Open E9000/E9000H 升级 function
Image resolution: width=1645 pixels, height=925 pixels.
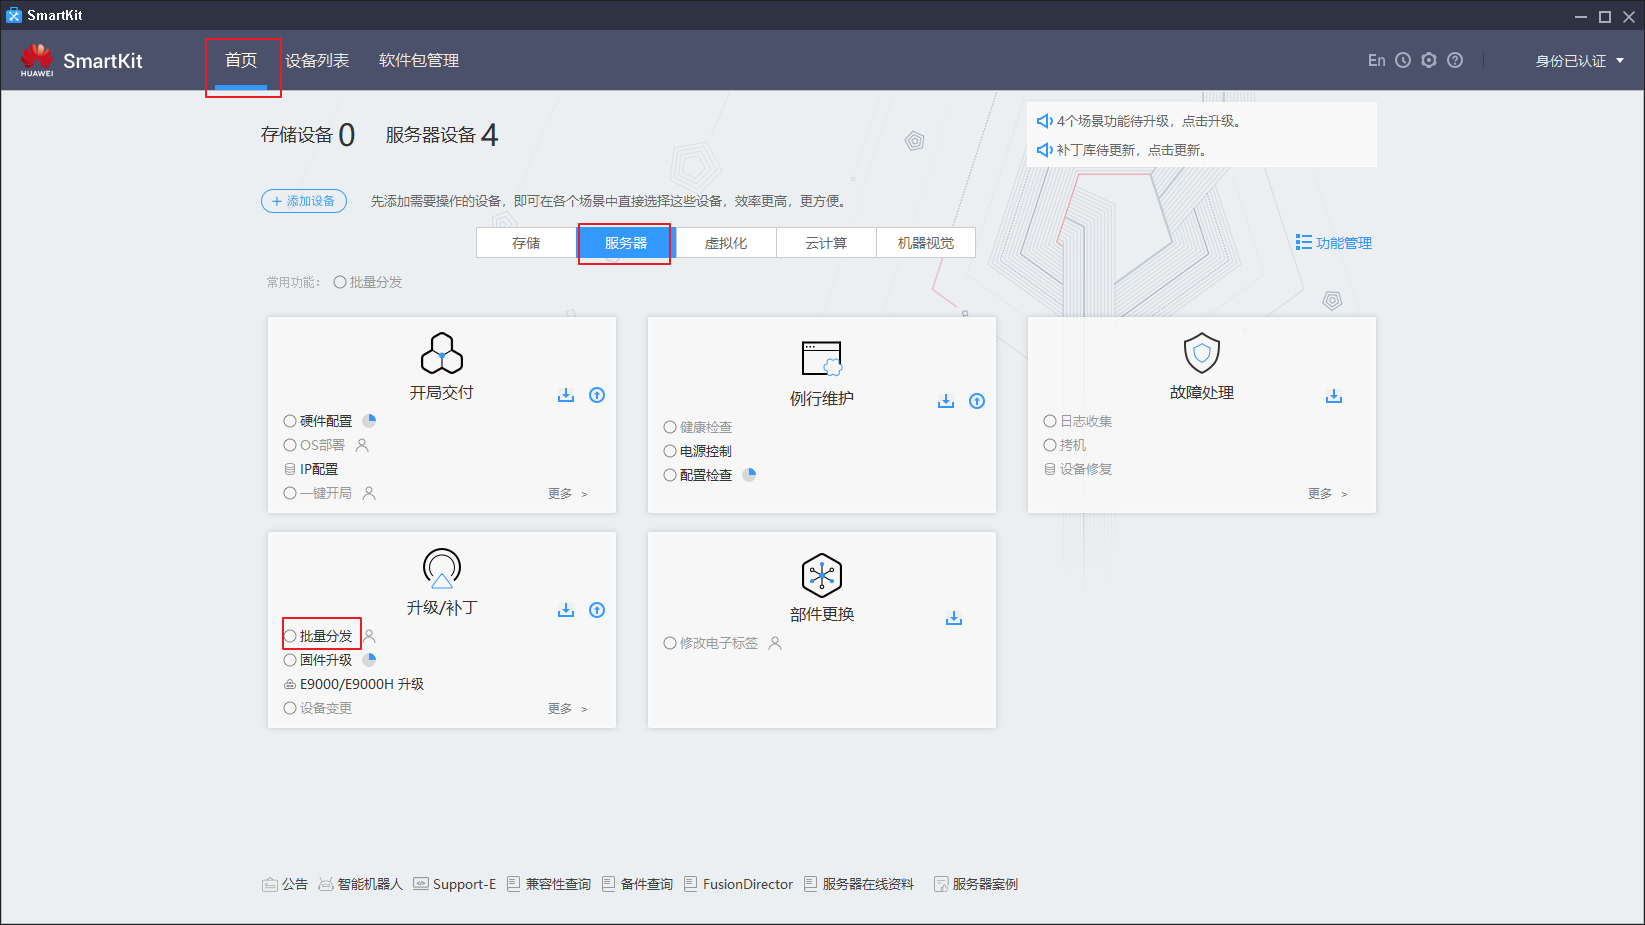[354, 684]
